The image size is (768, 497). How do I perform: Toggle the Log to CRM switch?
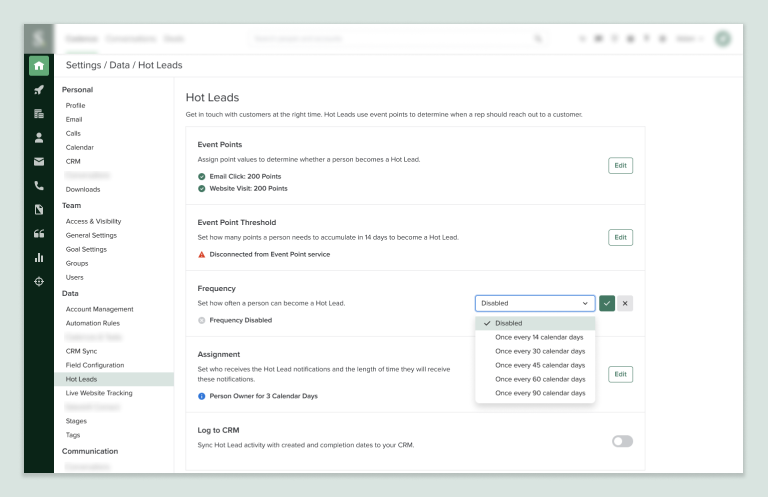pyautogui.click(x=622, y=441)
